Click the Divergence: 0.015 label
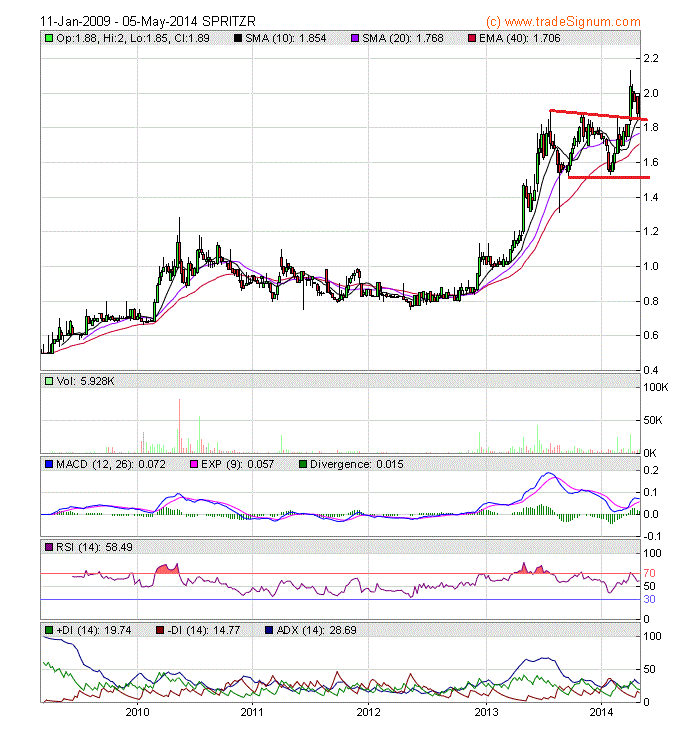Screen dimensions: 680x733 [357, 464]
